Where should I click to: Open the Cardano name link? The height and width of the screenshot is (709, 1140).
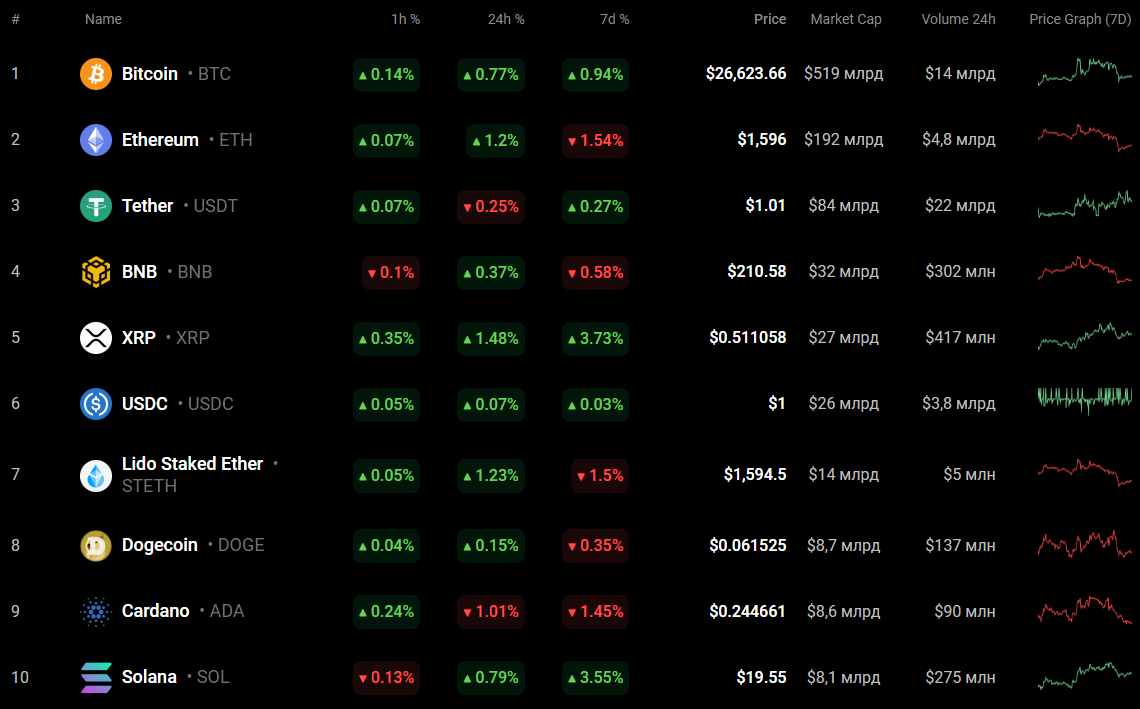click(156, 611)
